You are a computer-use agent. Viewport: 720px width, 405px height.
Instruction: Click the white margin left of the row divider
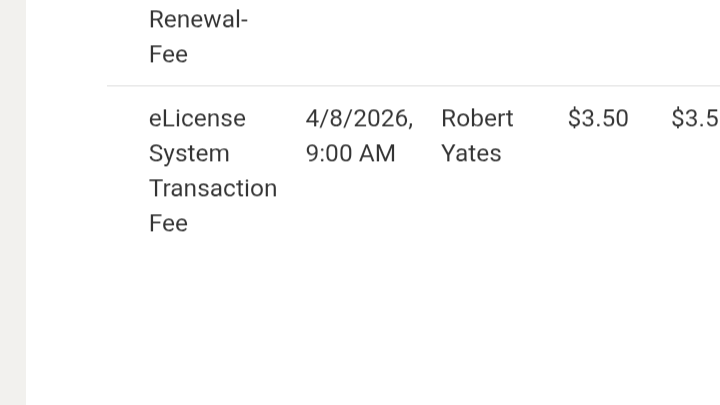click(x=65, y=86)
